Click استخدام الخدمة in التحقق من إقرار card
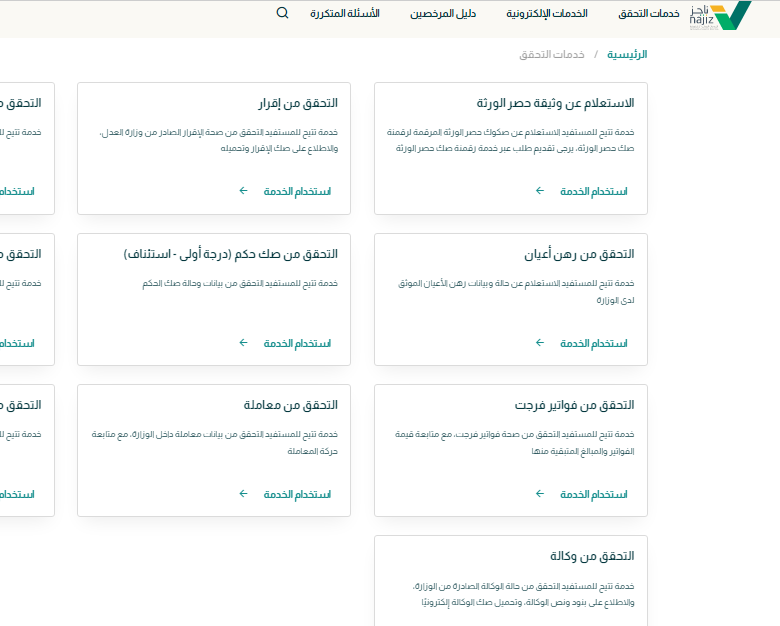The height and width of the screenshot is (626, 780). tap(297, 191)
